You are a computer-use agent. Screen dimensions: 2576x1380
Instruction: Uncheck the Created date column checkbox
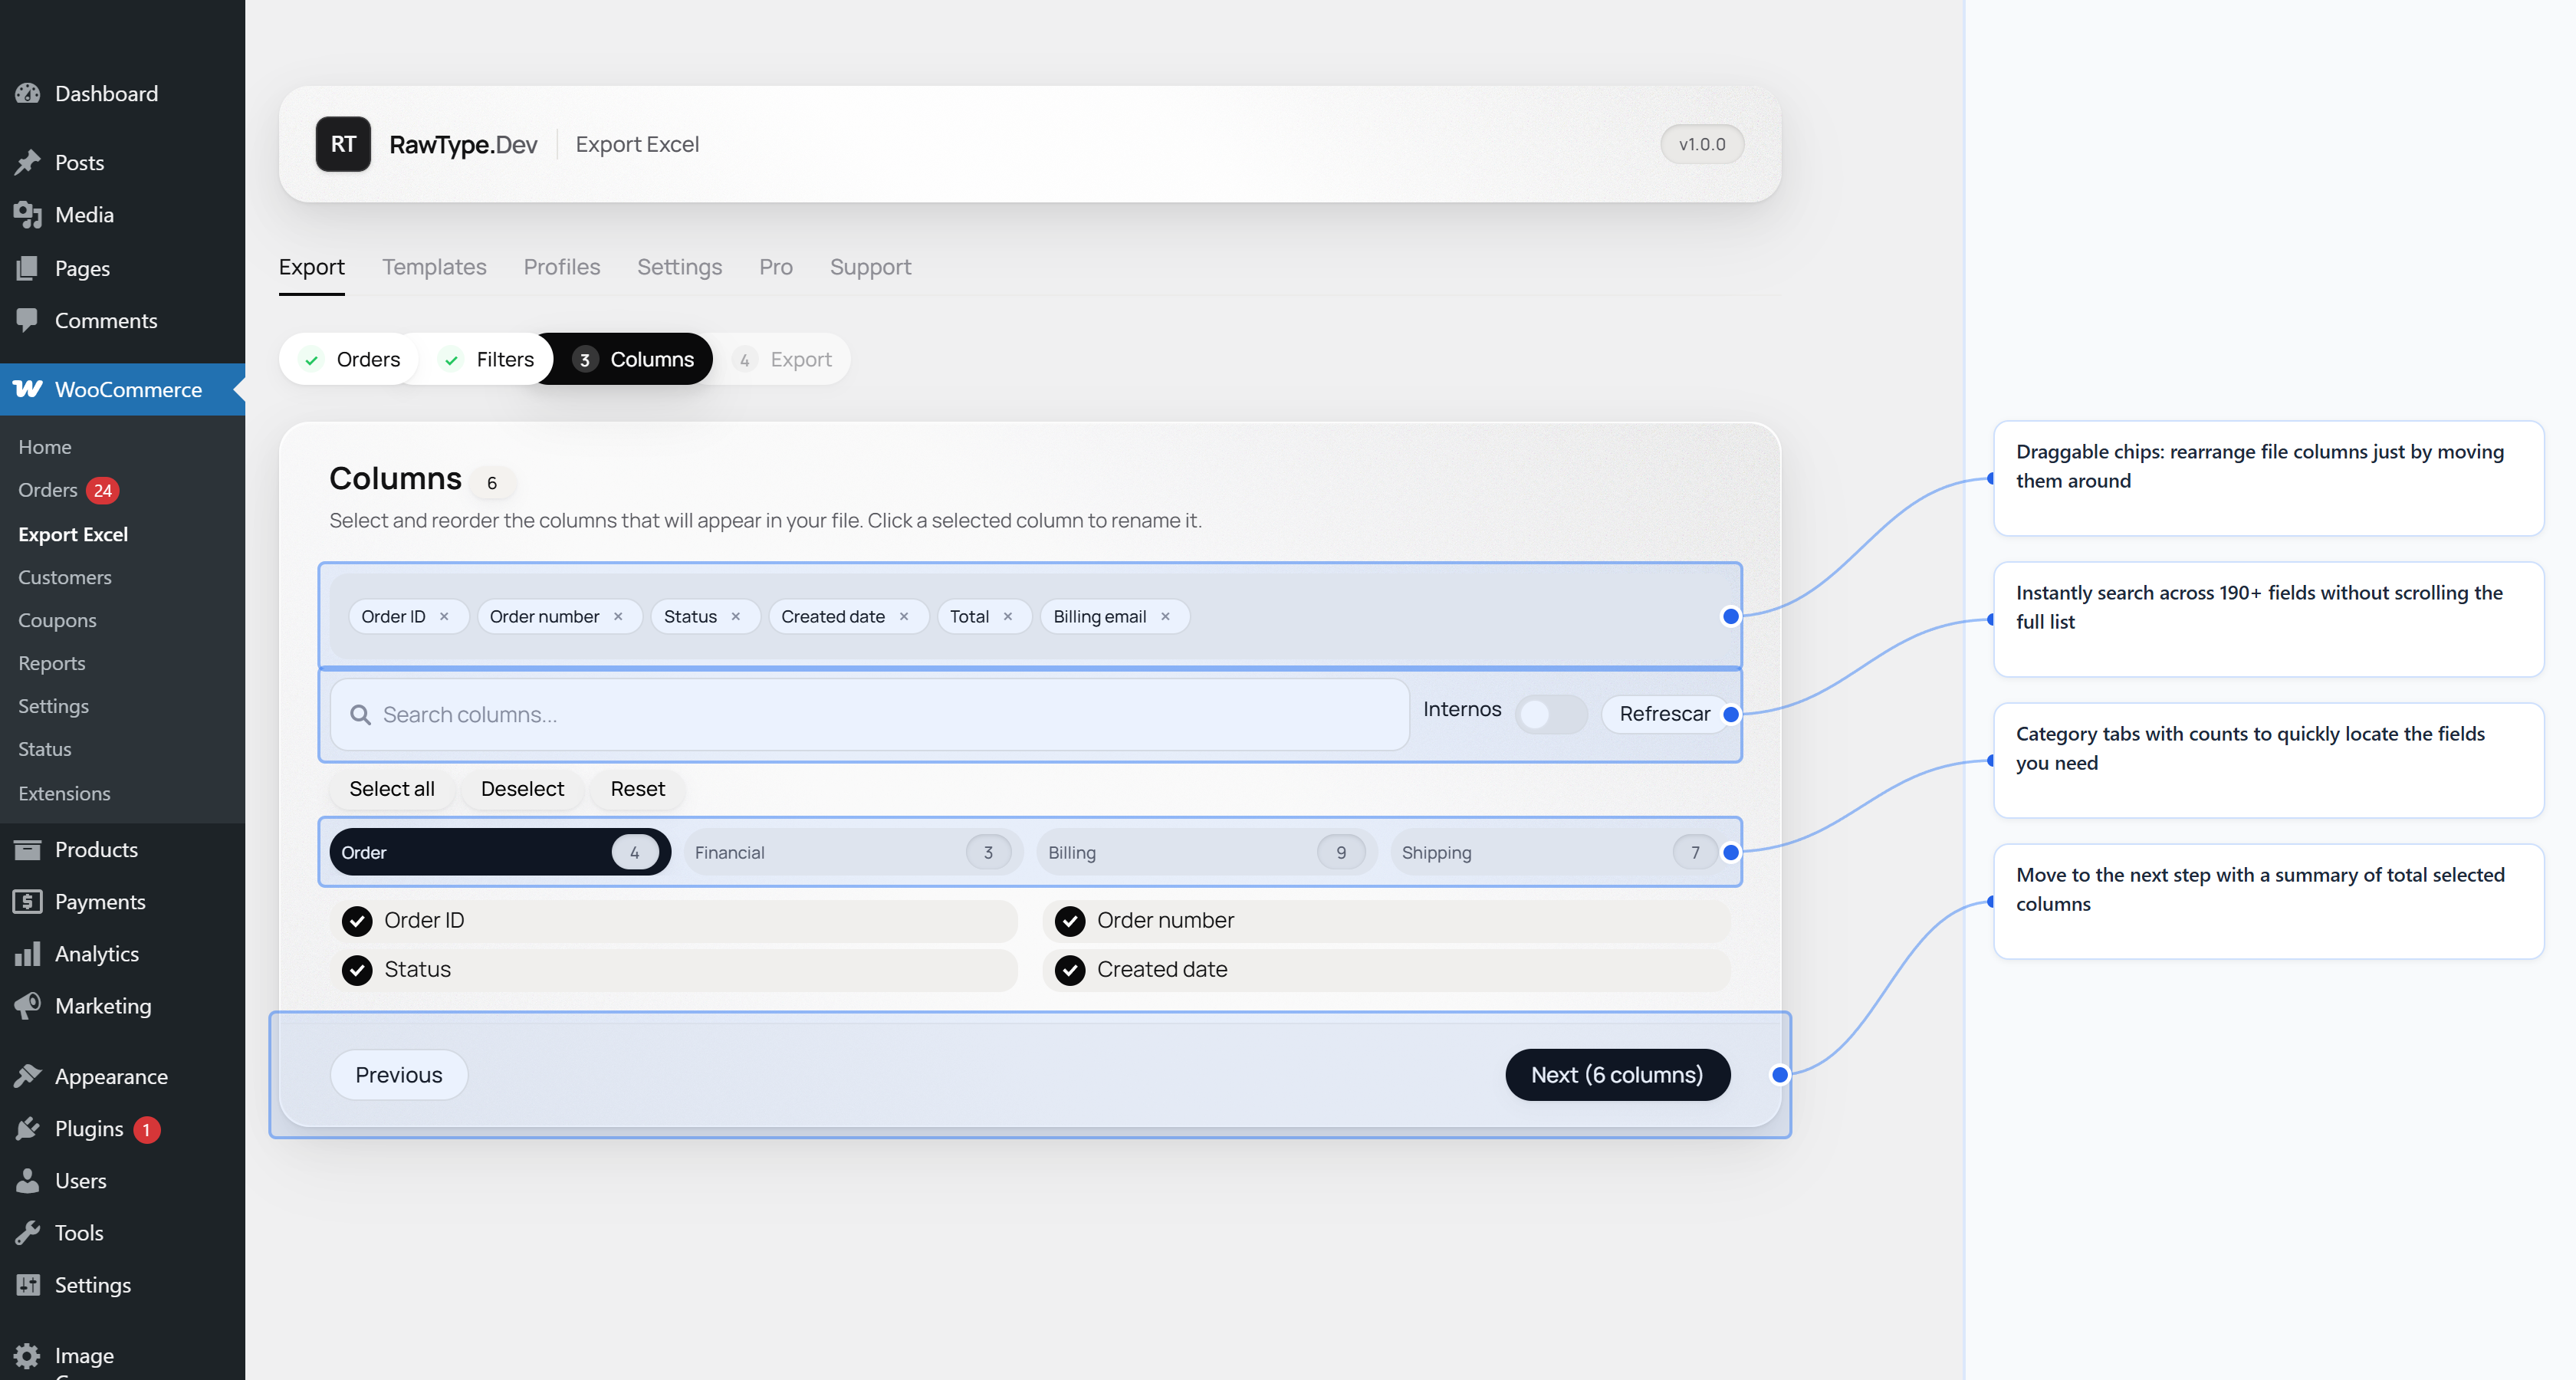[x=1070, y=969]
